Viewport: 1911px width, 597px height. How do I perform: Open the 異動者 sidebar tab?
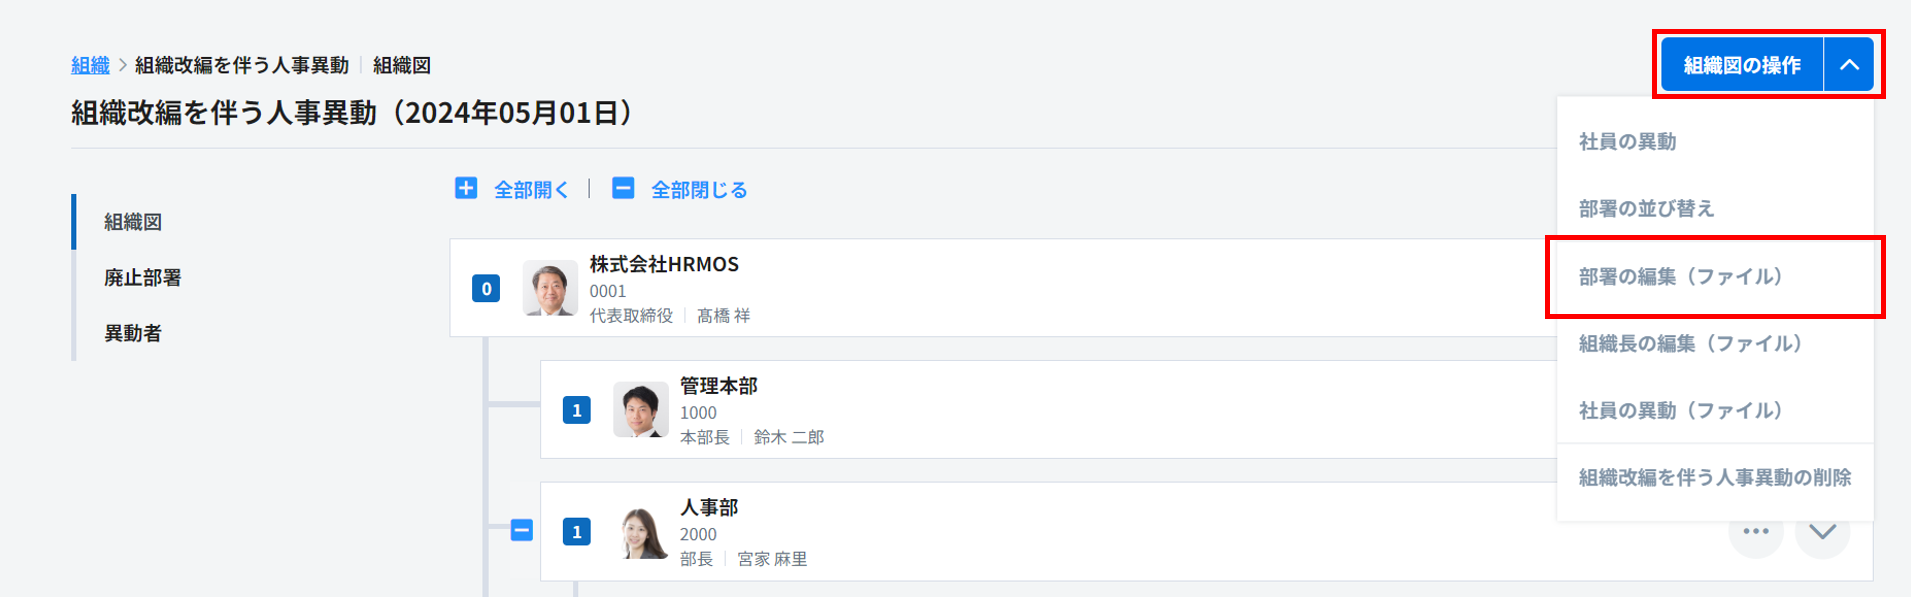pos(133,333)
